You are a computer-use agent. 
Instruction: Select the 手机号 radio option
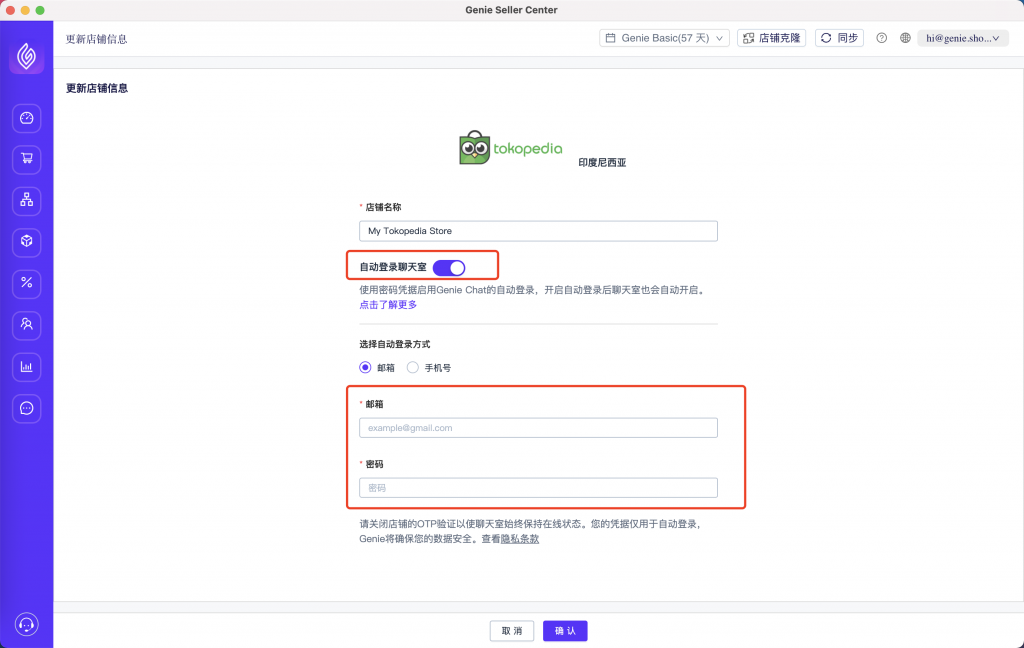tap(413, 368)
